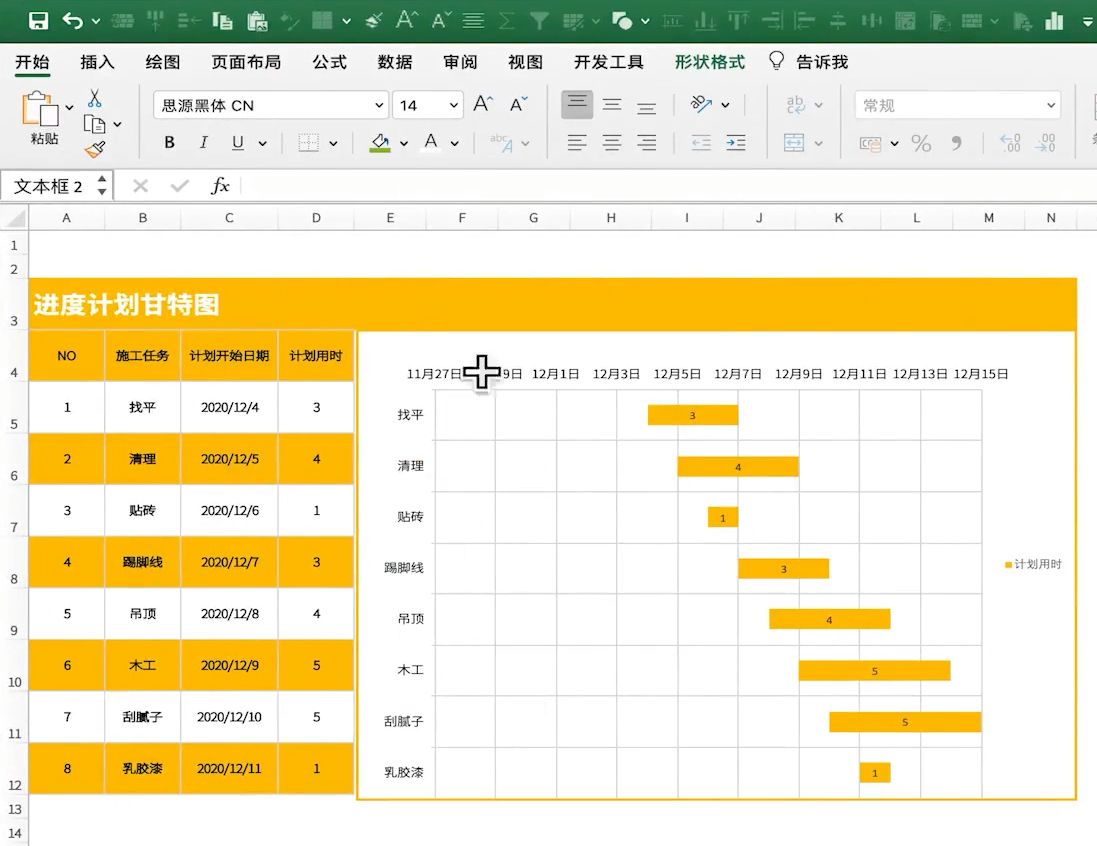
Task: Click the Undo arrow icon
Action: point(72,20)
